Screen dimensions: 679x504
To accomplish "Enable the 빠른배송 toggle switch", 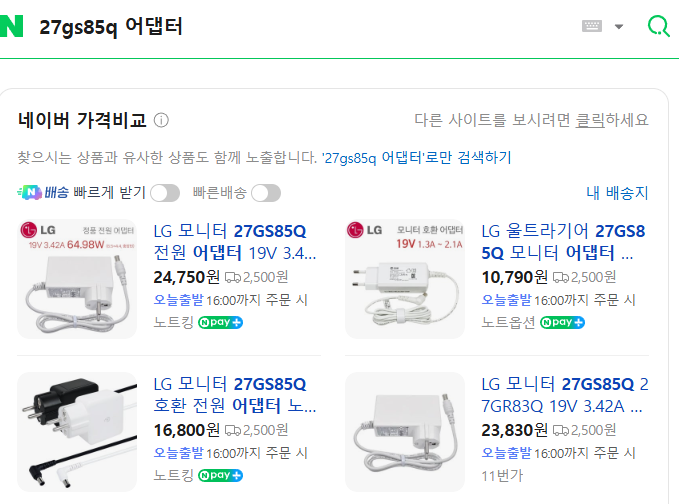I will click(x=266, y=192).
